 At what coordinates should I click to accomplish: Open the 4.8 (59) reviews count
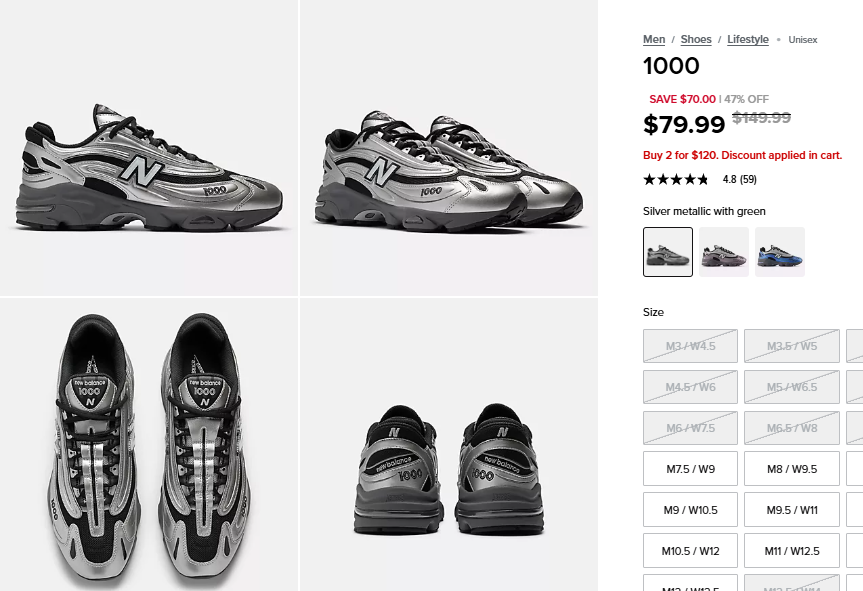click(x=739, y=180)
